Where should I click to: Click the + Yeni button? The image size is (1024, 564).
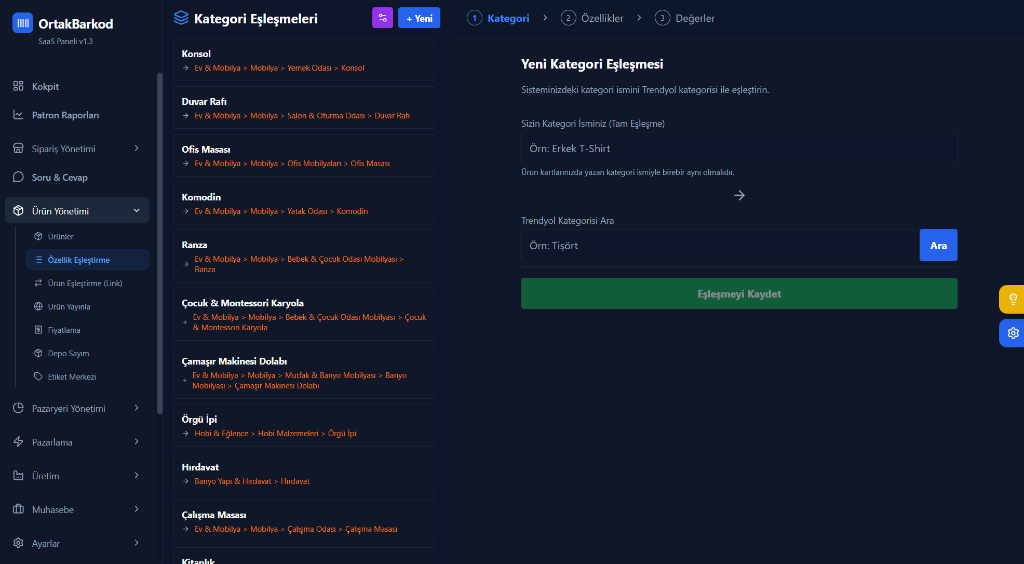(x=418, y=18)
